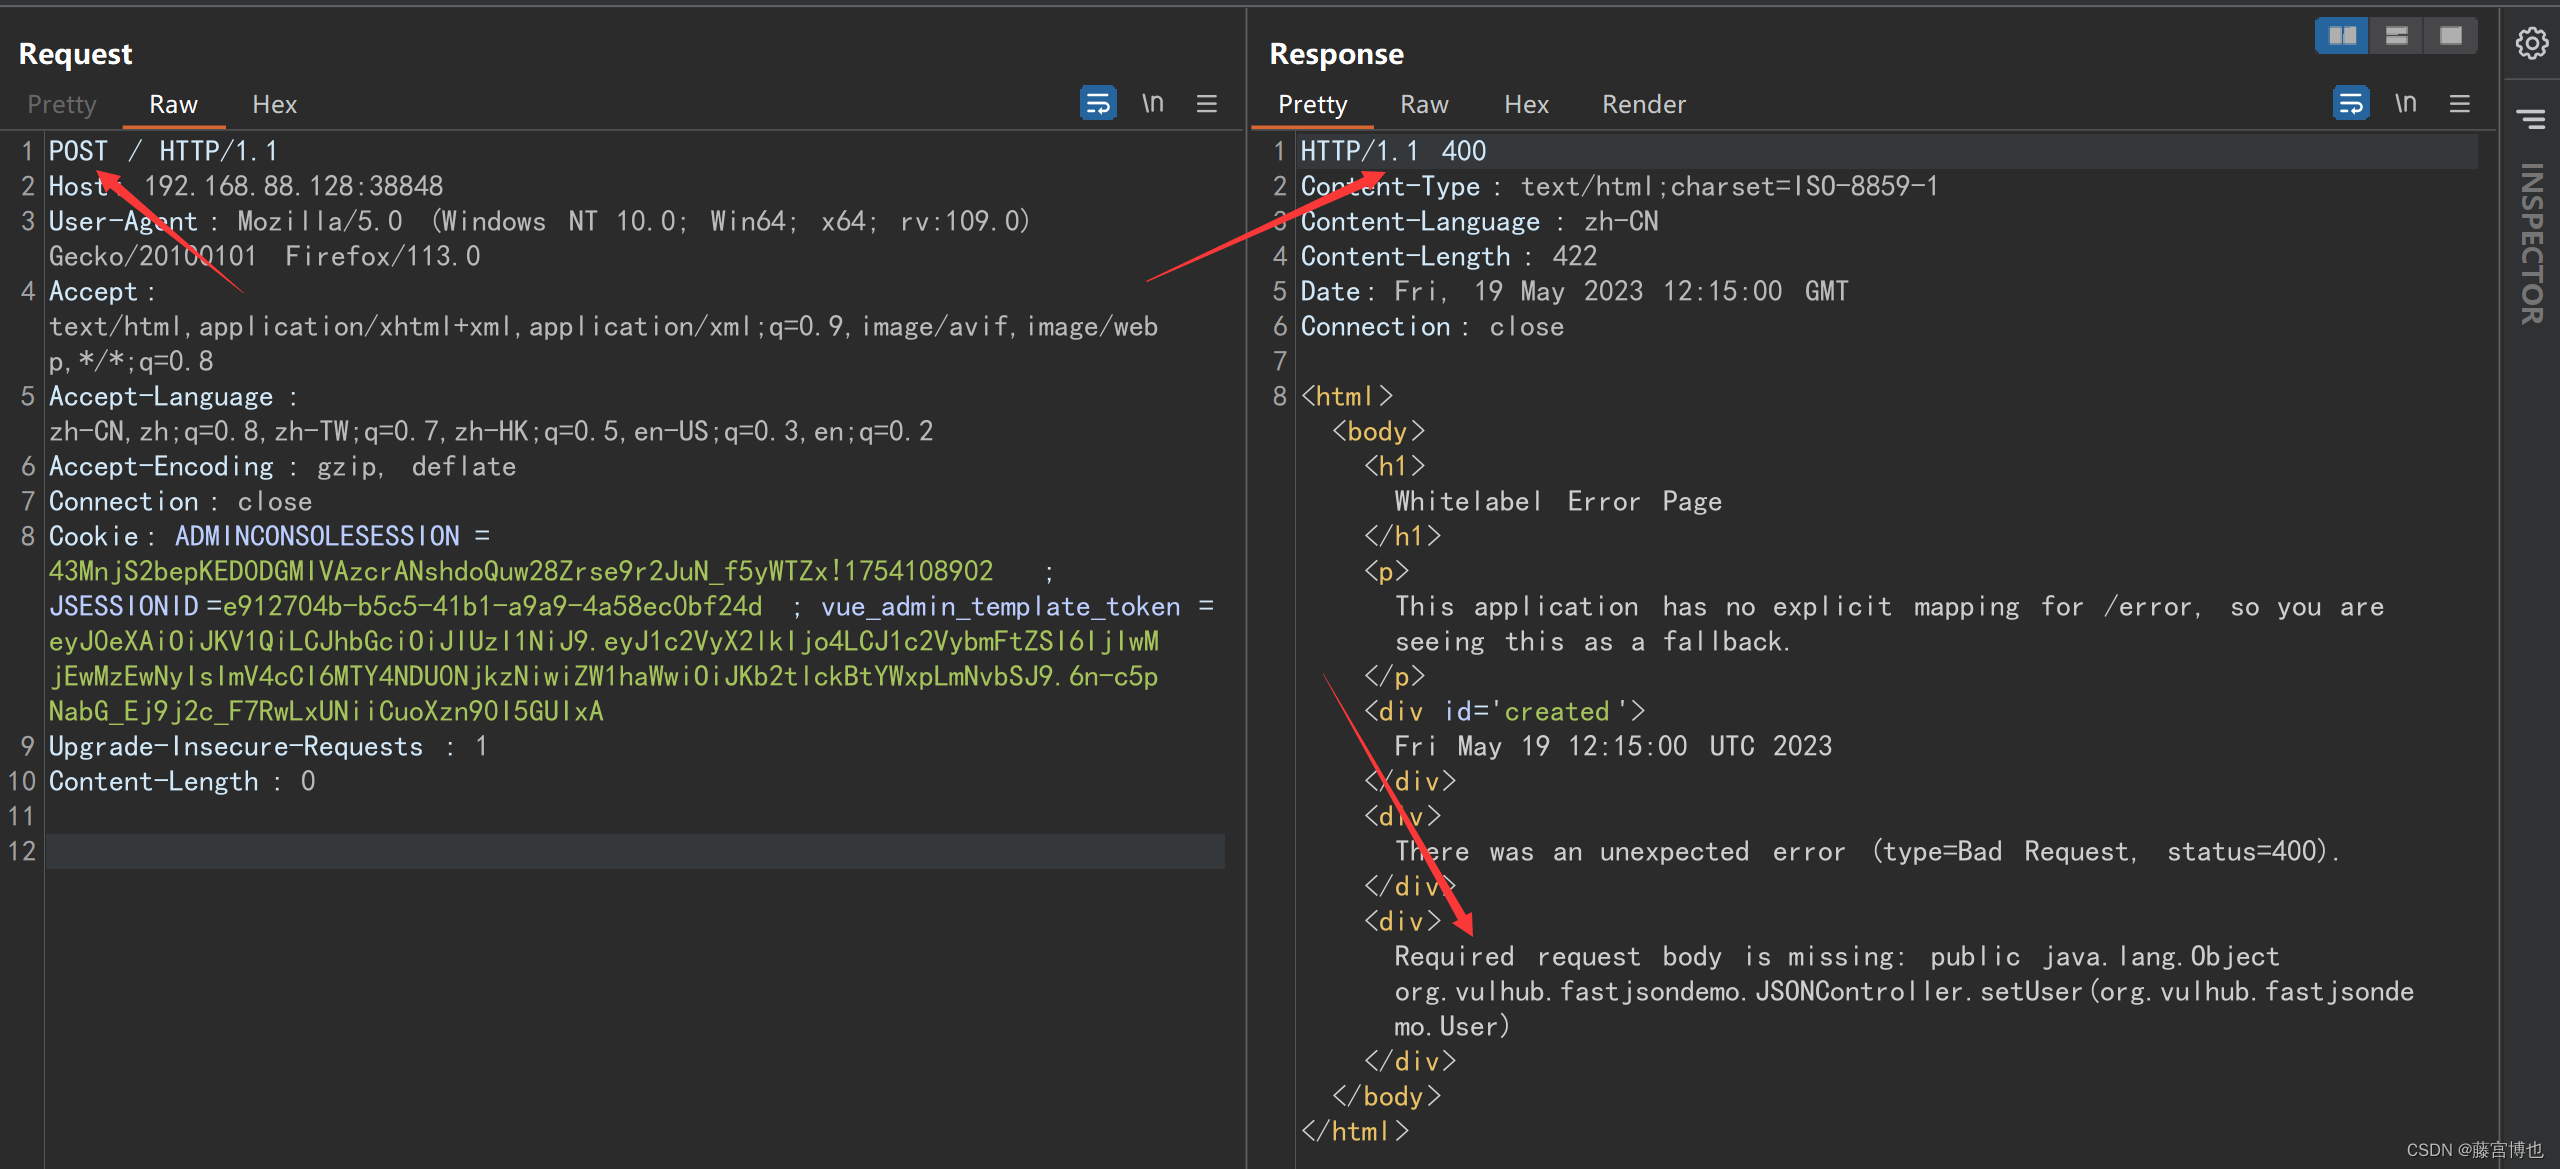The width and height of the screenshot is (2560, 1169).
Task: Open the Response panel options menu
Action: [2460, 104]
